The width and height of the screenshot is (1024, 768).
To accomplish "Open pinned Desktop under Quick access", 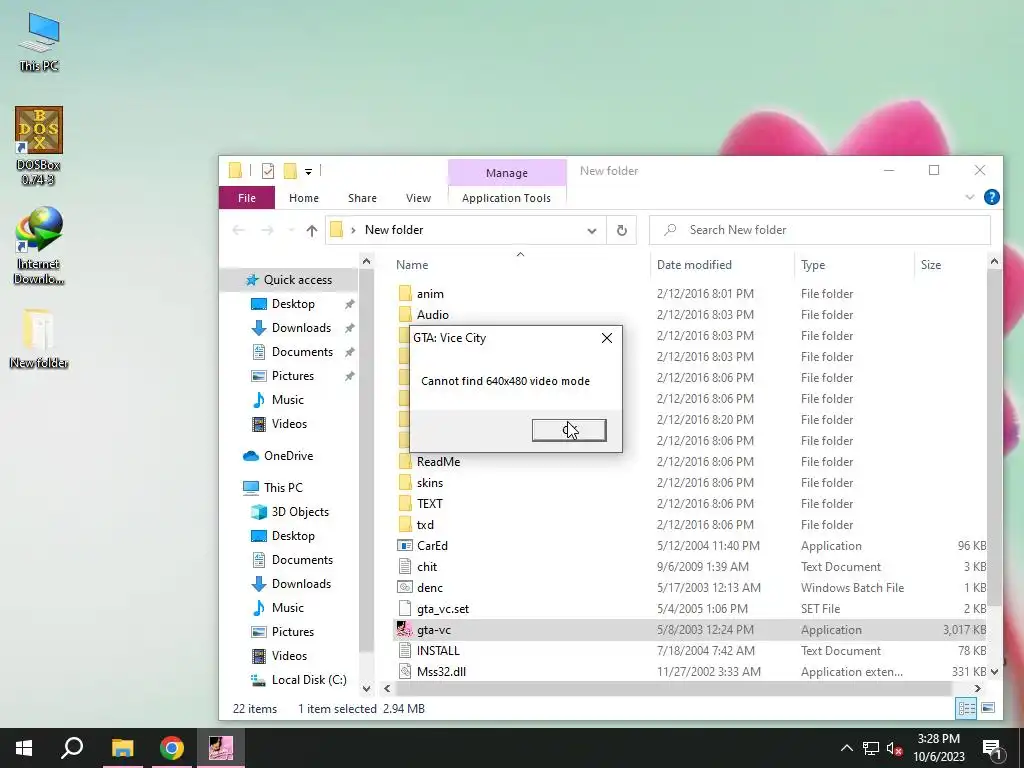I will [293, 304].
